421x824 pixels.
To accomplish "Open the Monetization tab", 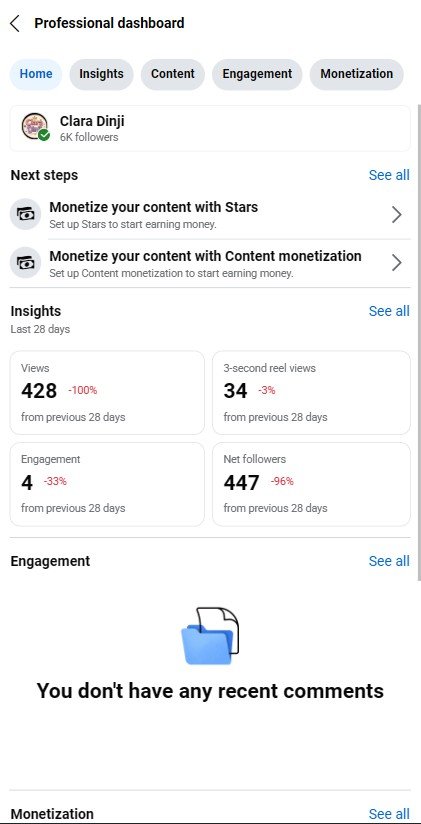I will point(356,74).
